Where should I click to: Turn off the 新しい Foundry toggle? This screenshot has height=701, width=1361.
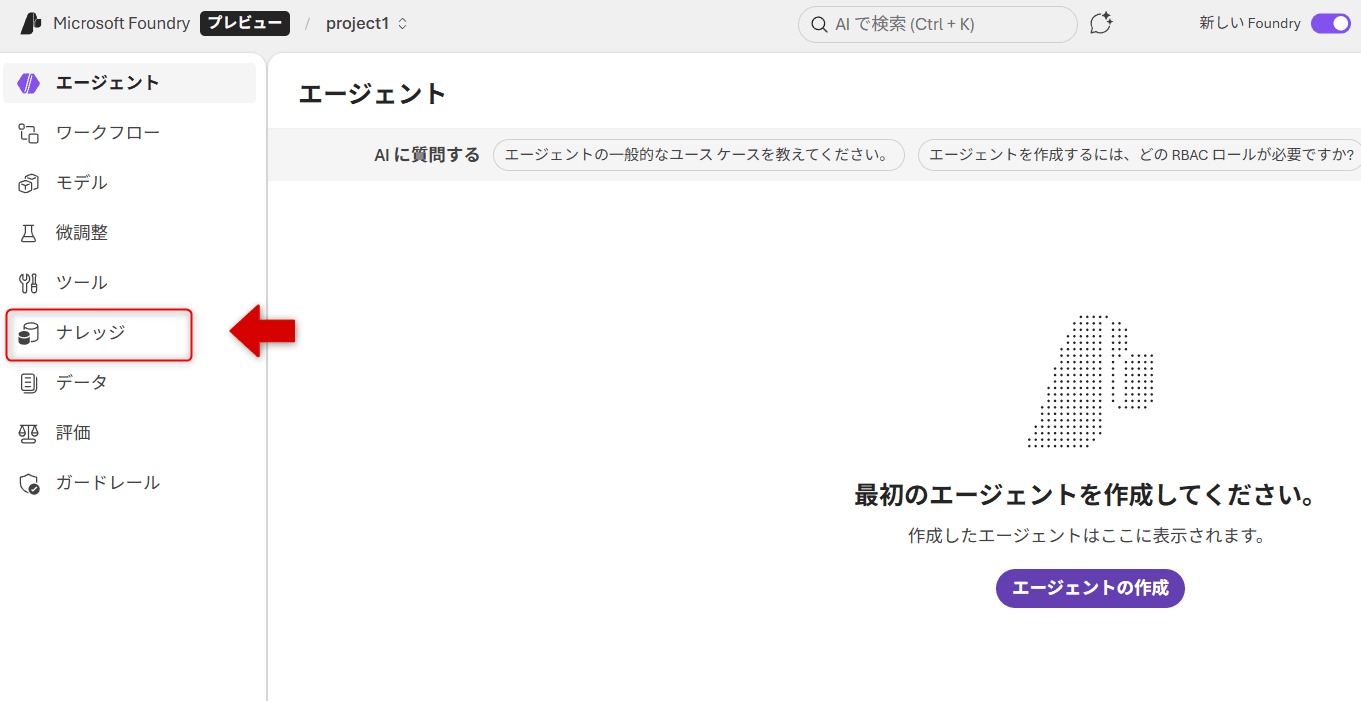(x=1331, y=23)
